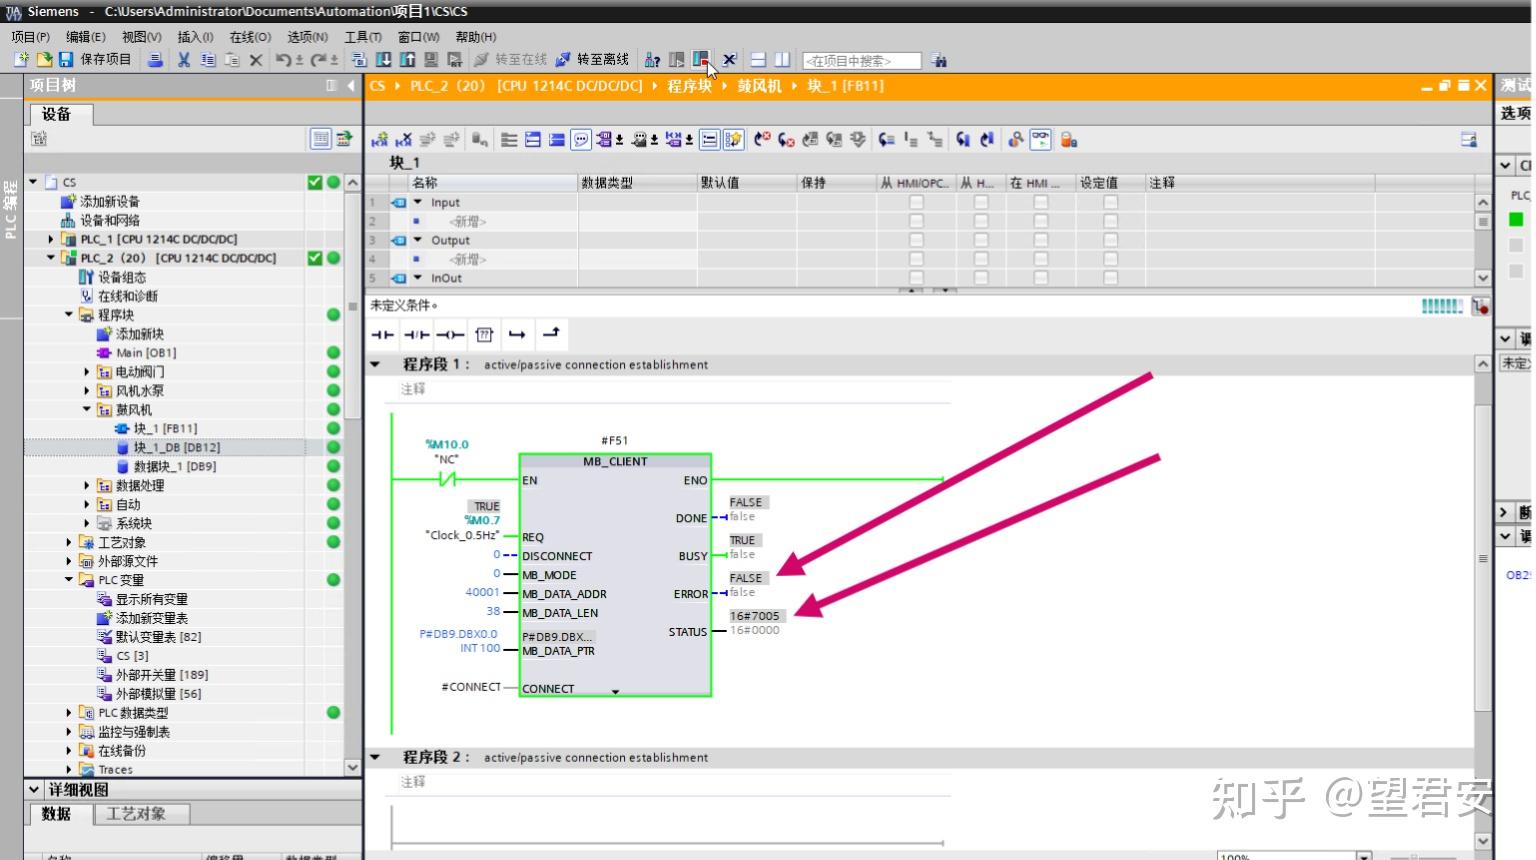Viewport: 1536px width, 860px height.
Task: Collapse 鼓风机 folder in project tree
Action: coord(87,410)
